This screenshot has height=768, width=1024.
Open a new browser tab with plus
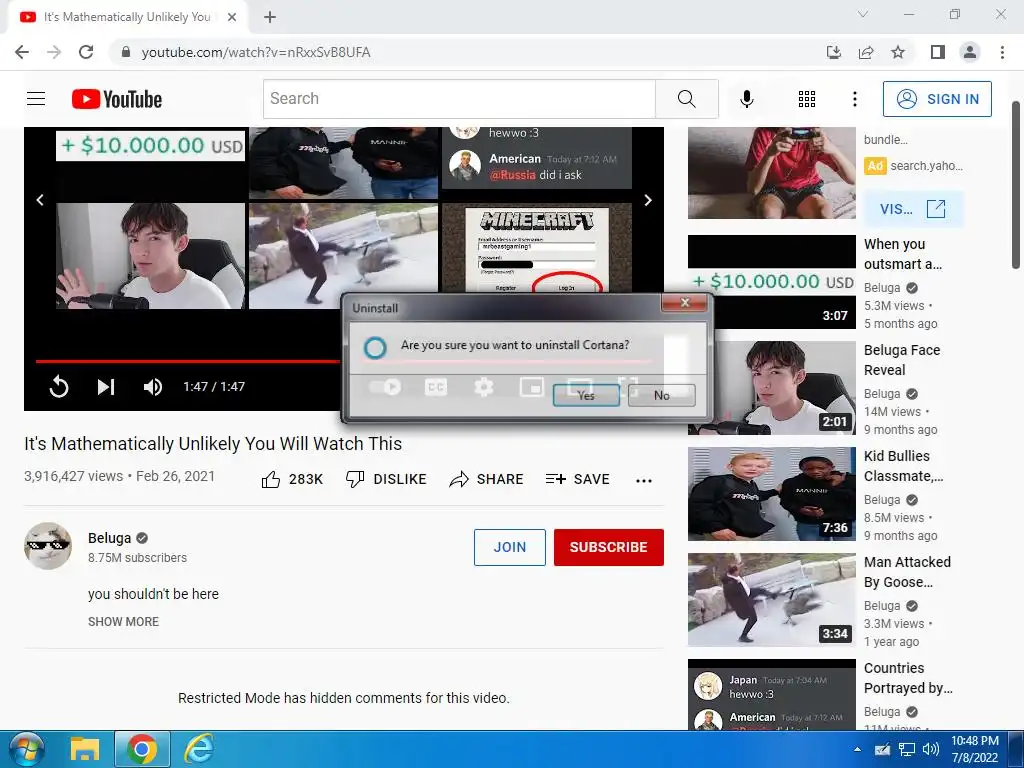click(x=270, y=17)
